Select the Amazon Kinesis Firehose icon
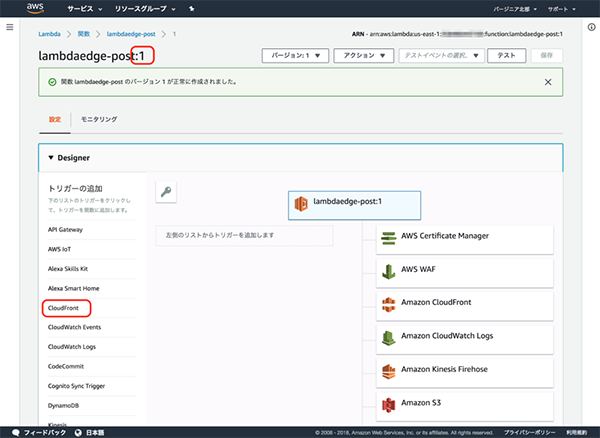 click(388, 372)
